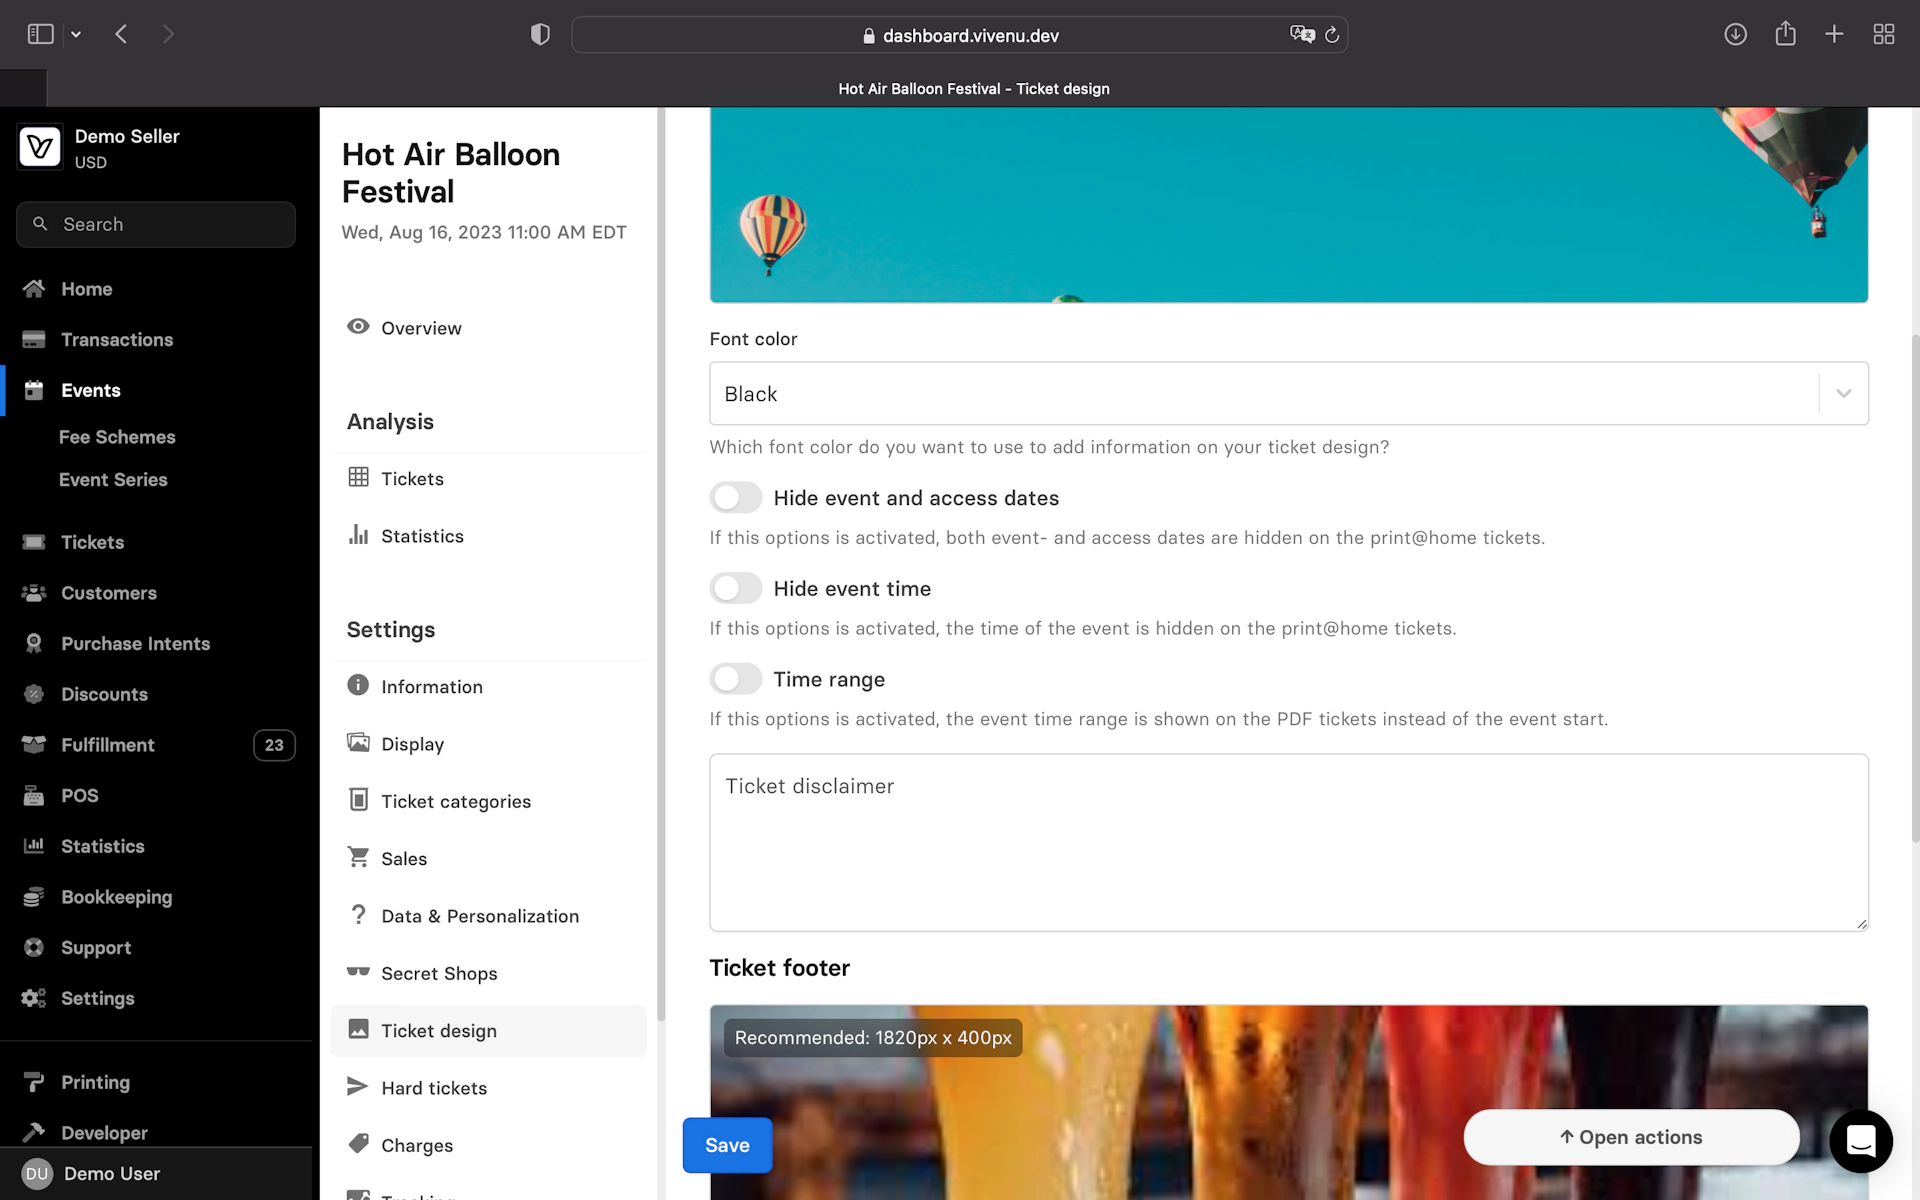Click the Fulfillment box icon in sidebar
Viewport: 1920px width, 1200px height.
click(x=34, y=745)
